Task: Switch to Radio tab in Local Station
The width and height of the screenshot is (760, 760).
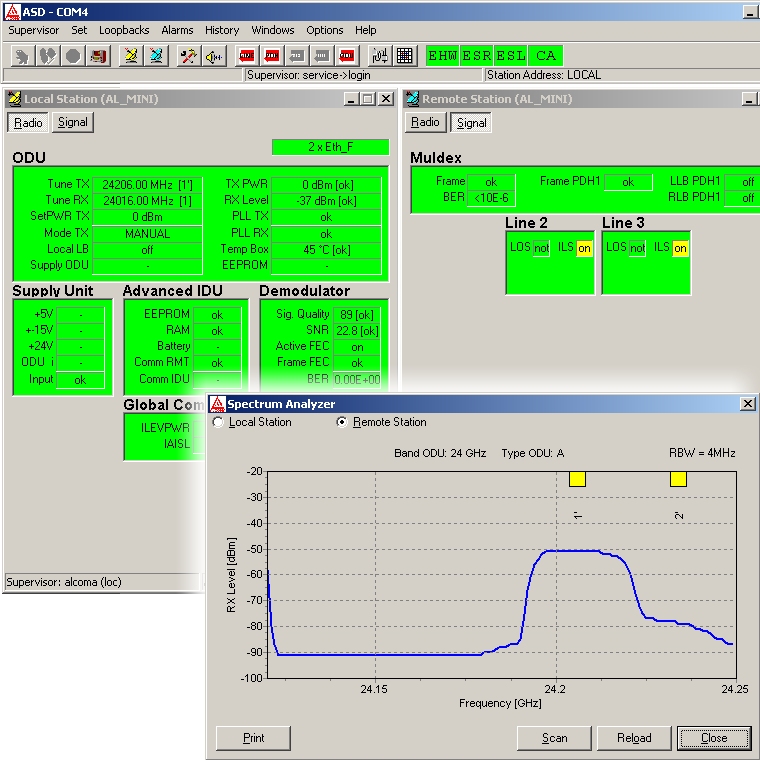Action: point(28,123)
